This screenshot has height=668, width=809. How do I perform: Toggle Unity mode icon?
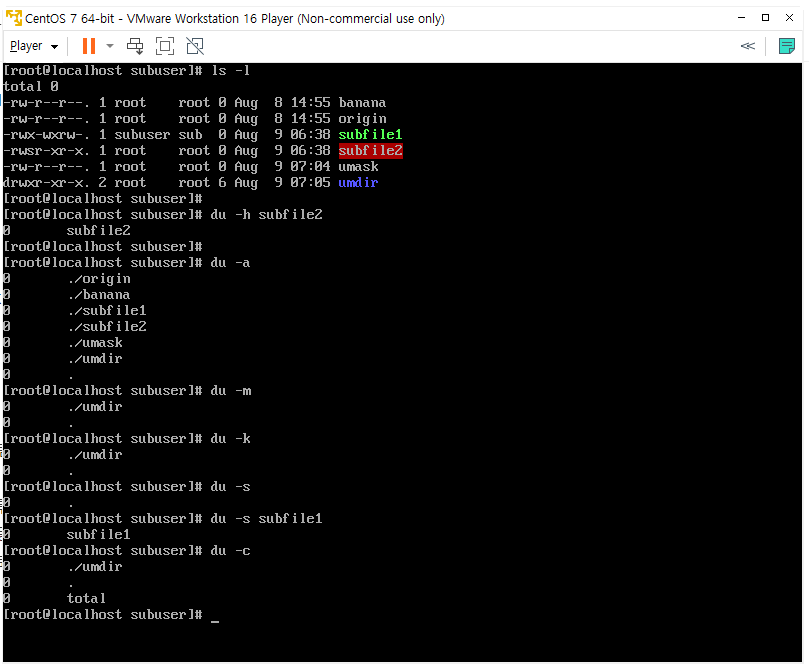coord(195,46)
